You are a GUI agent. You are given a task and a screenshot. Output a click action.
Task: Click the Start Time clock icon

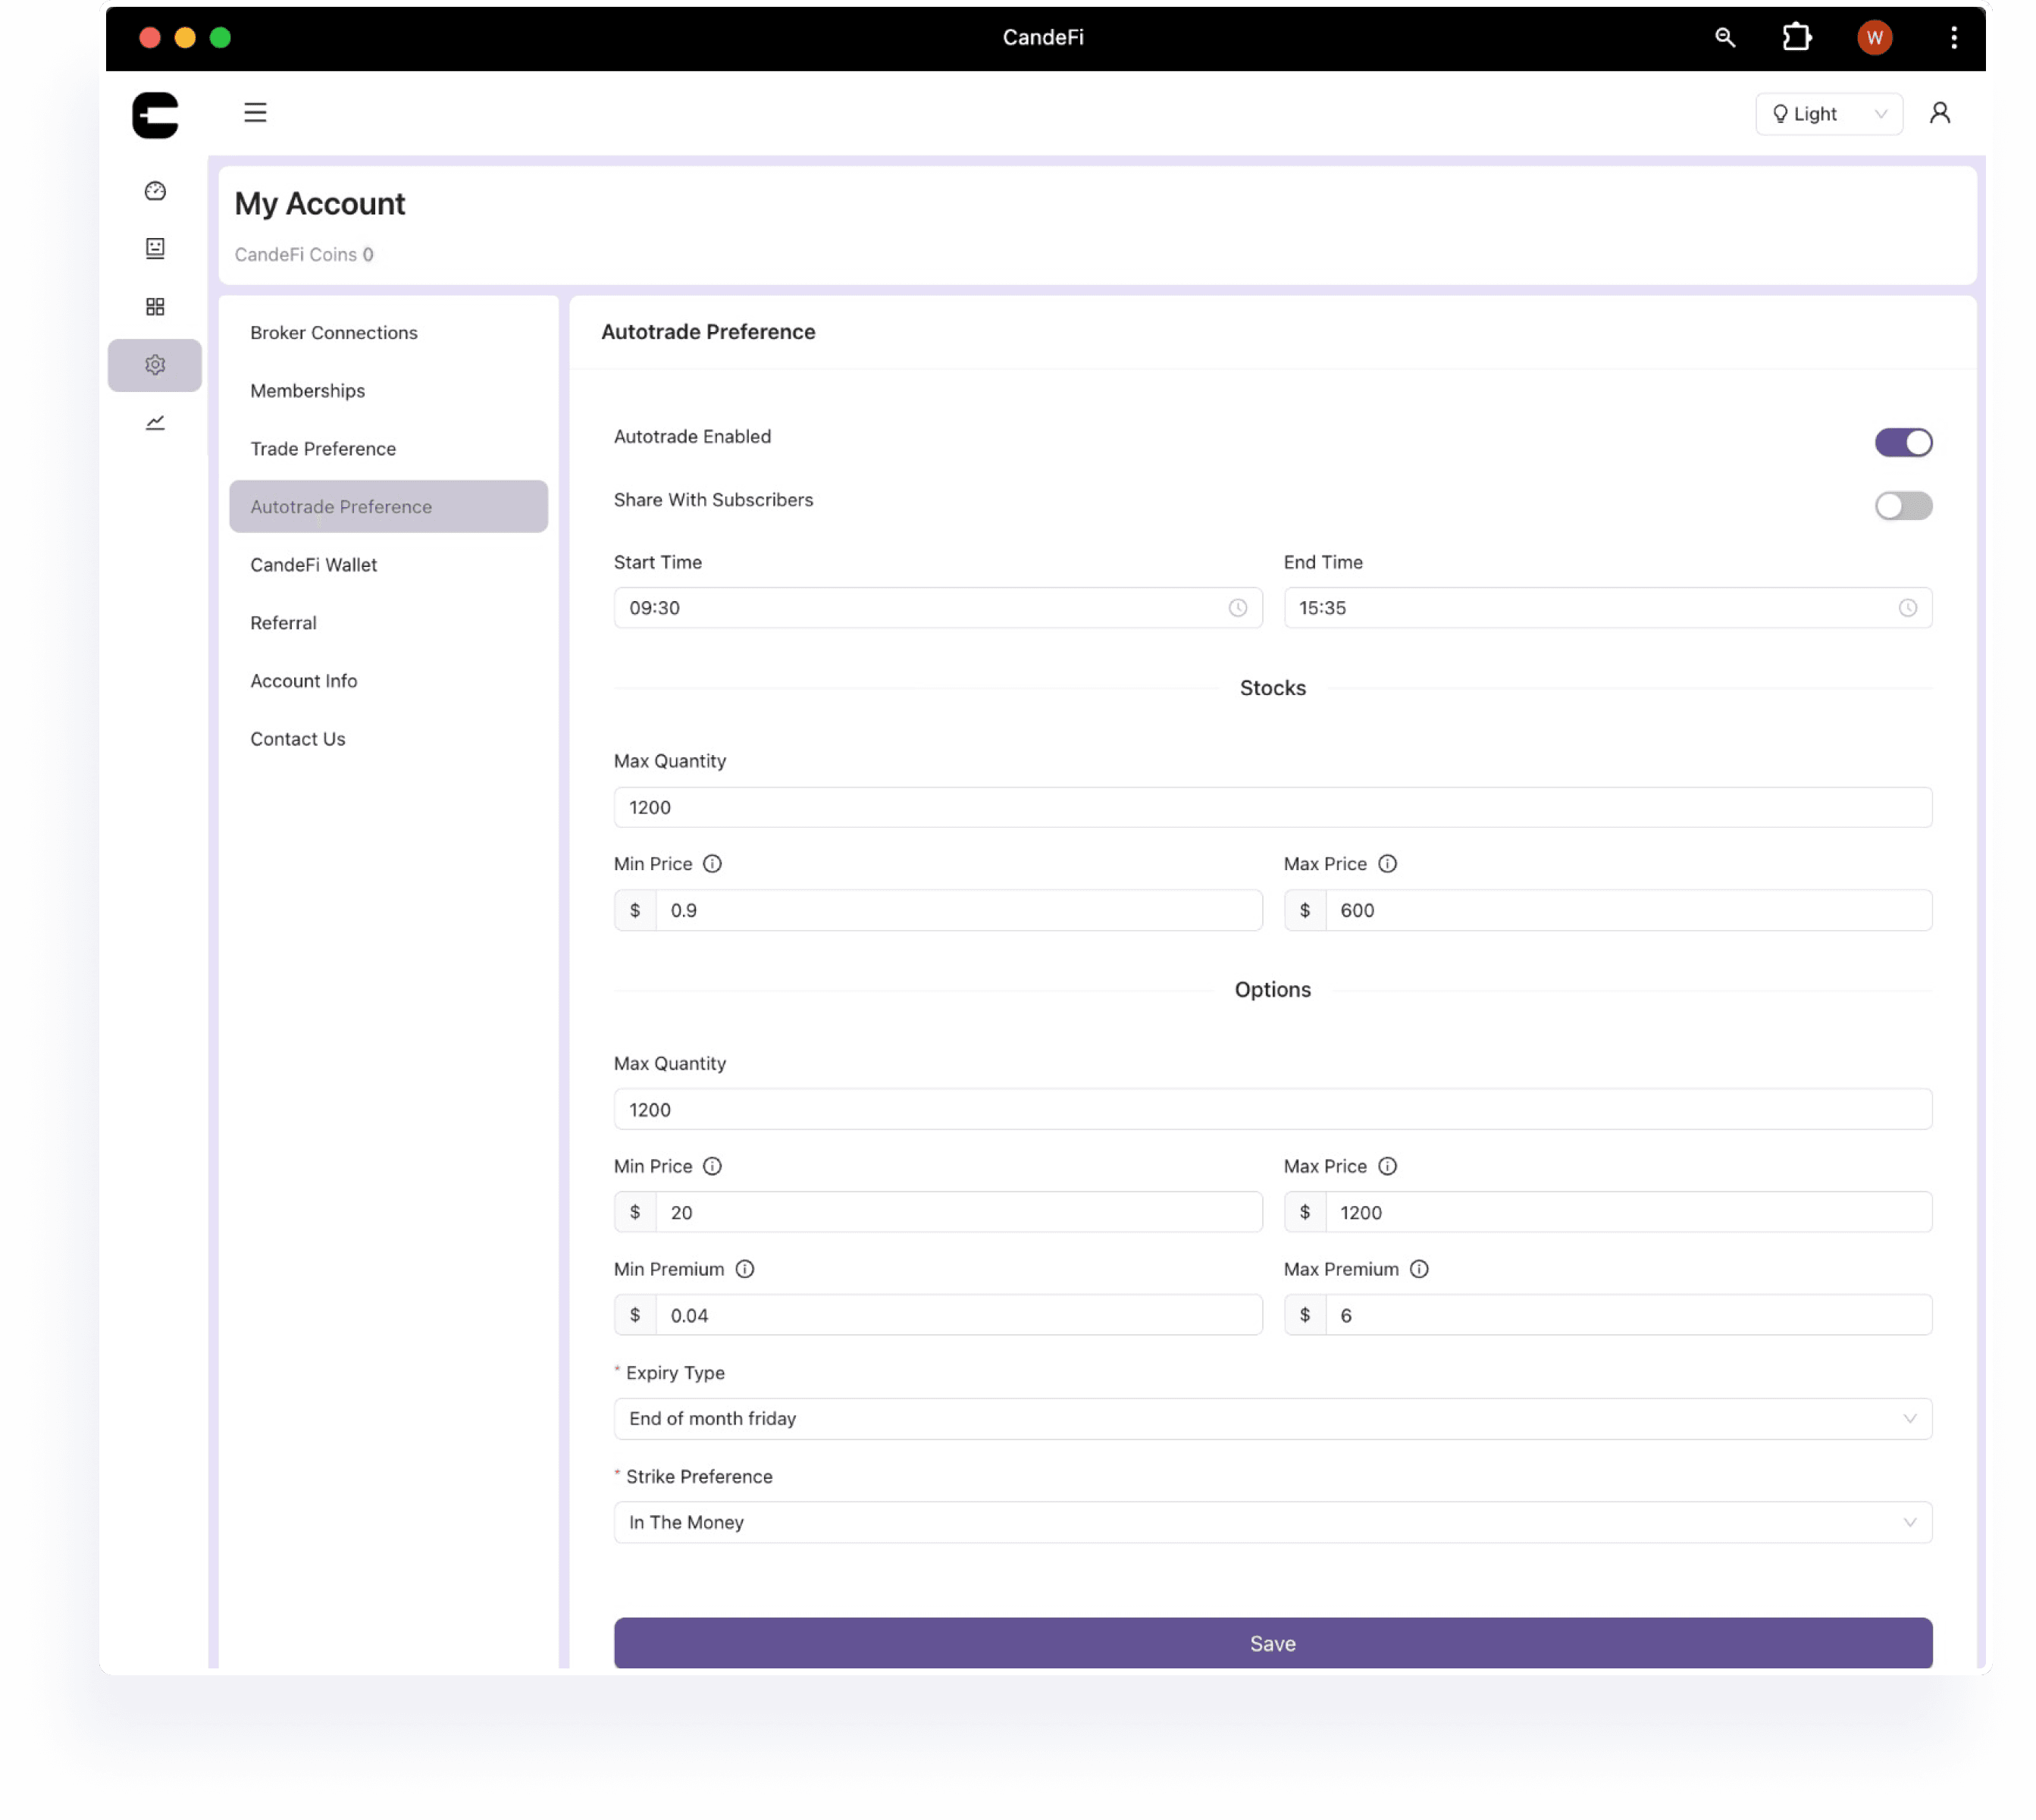click(x=1238, y=608)
